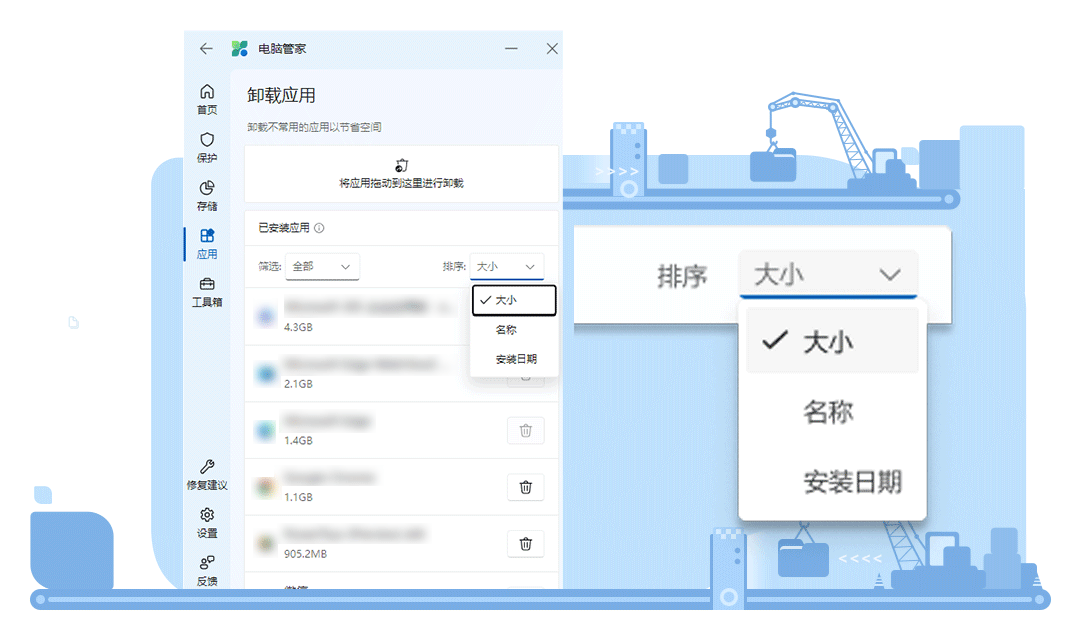This screenshot has width=1080, height=634.
Task: Click the uninstall drop icon above the drag text
Action: [402, 165]
